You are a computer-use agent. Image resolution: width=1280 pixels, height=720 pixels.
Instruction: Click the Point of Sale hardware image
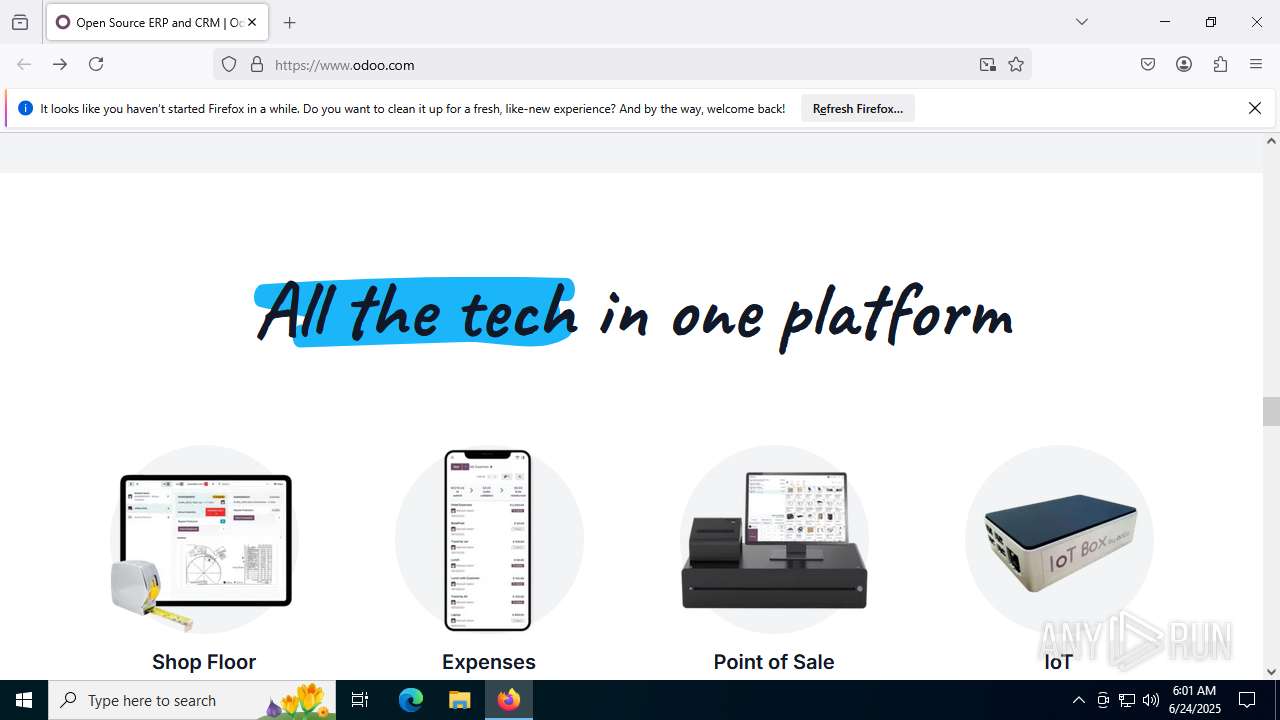pyautogui.click(x=774, y=540)
